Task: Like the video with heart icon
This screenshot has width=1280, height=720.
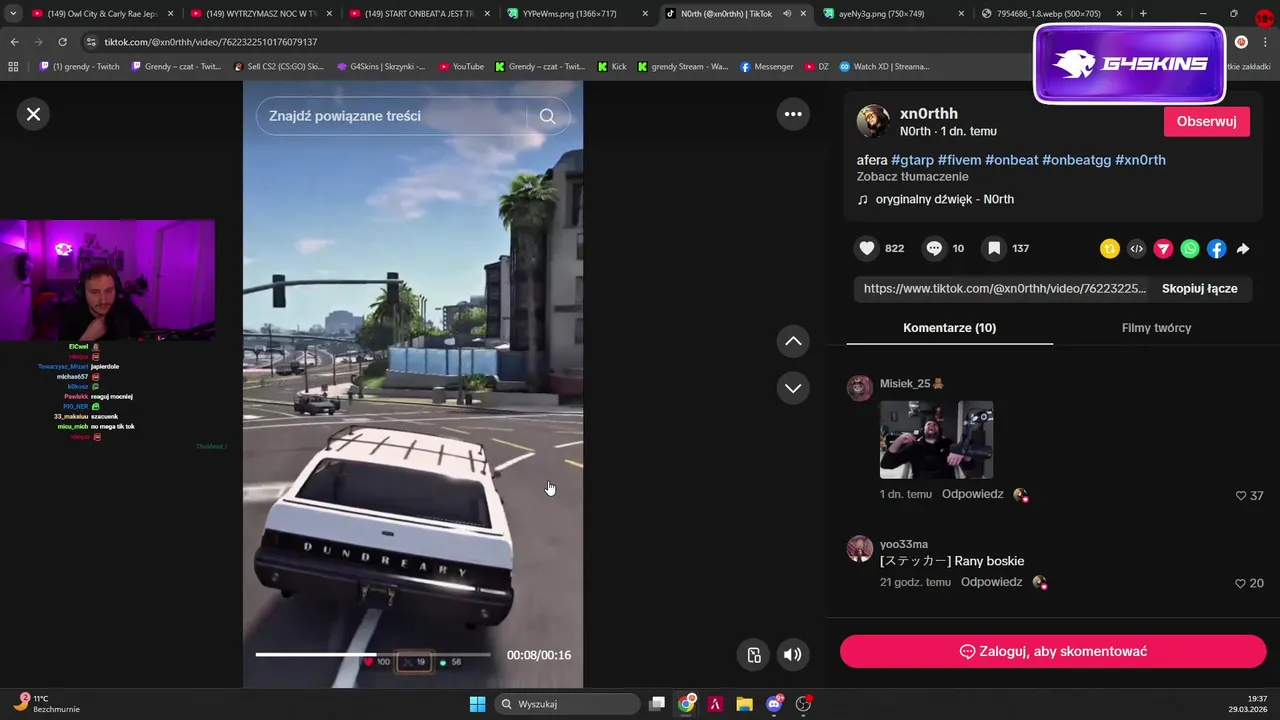Action: point(867,248)
